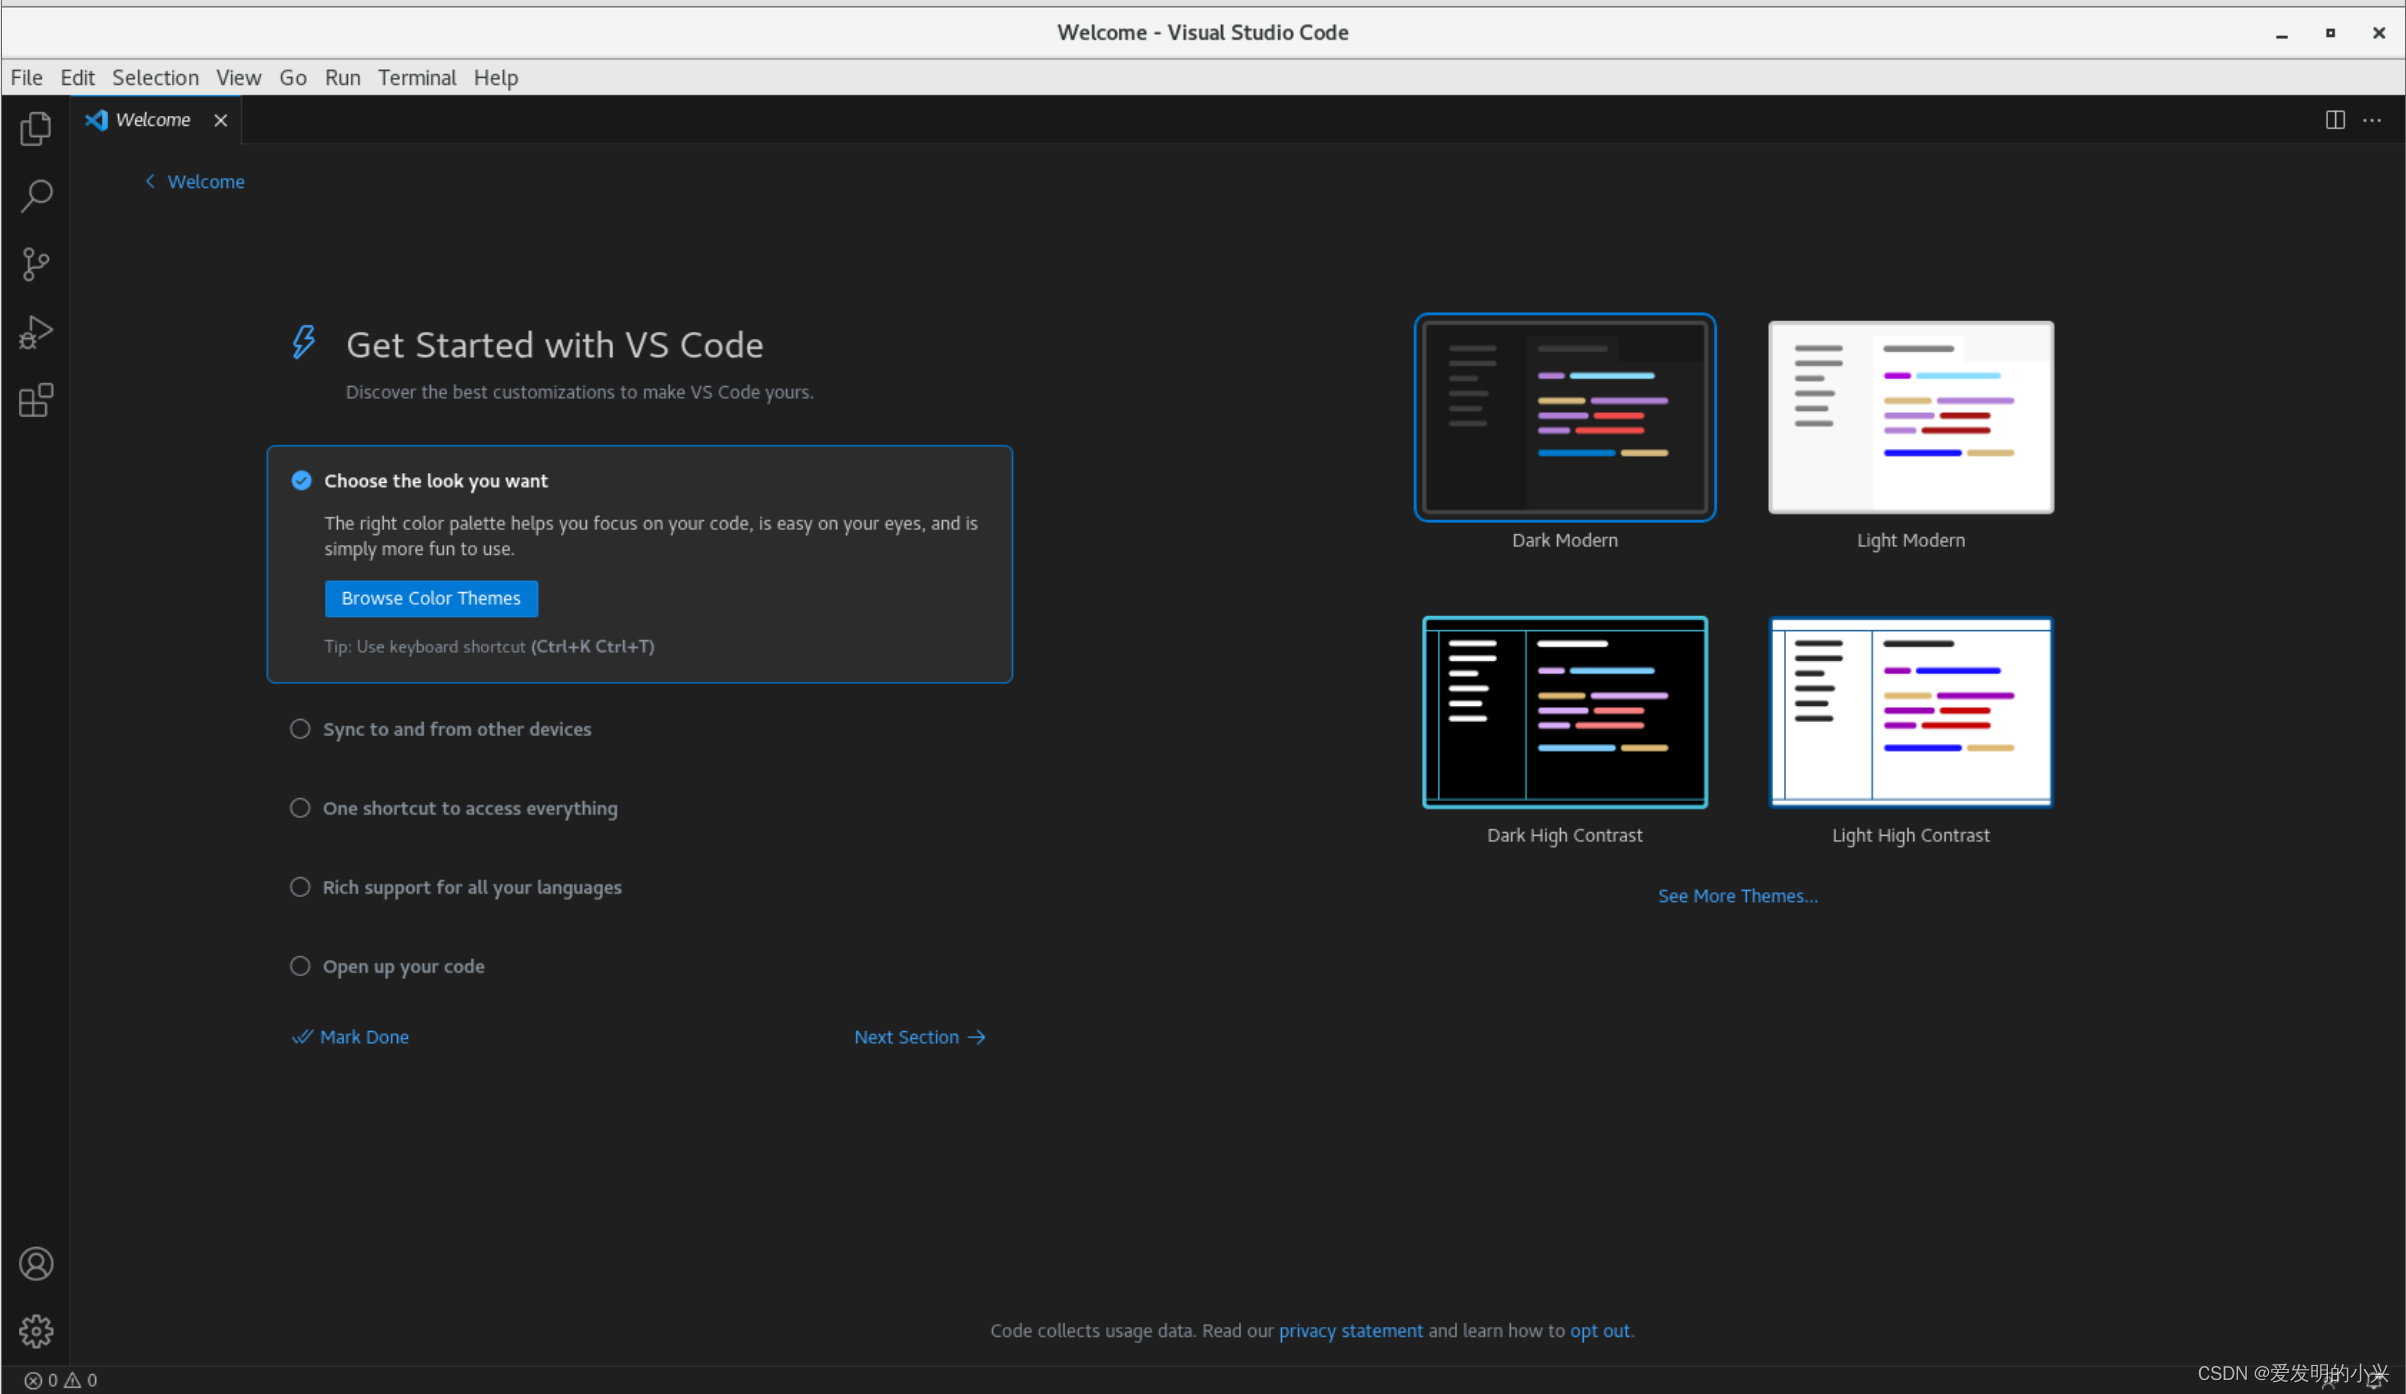
Task: Click See More Themes link
Action: click(1737, 896)
